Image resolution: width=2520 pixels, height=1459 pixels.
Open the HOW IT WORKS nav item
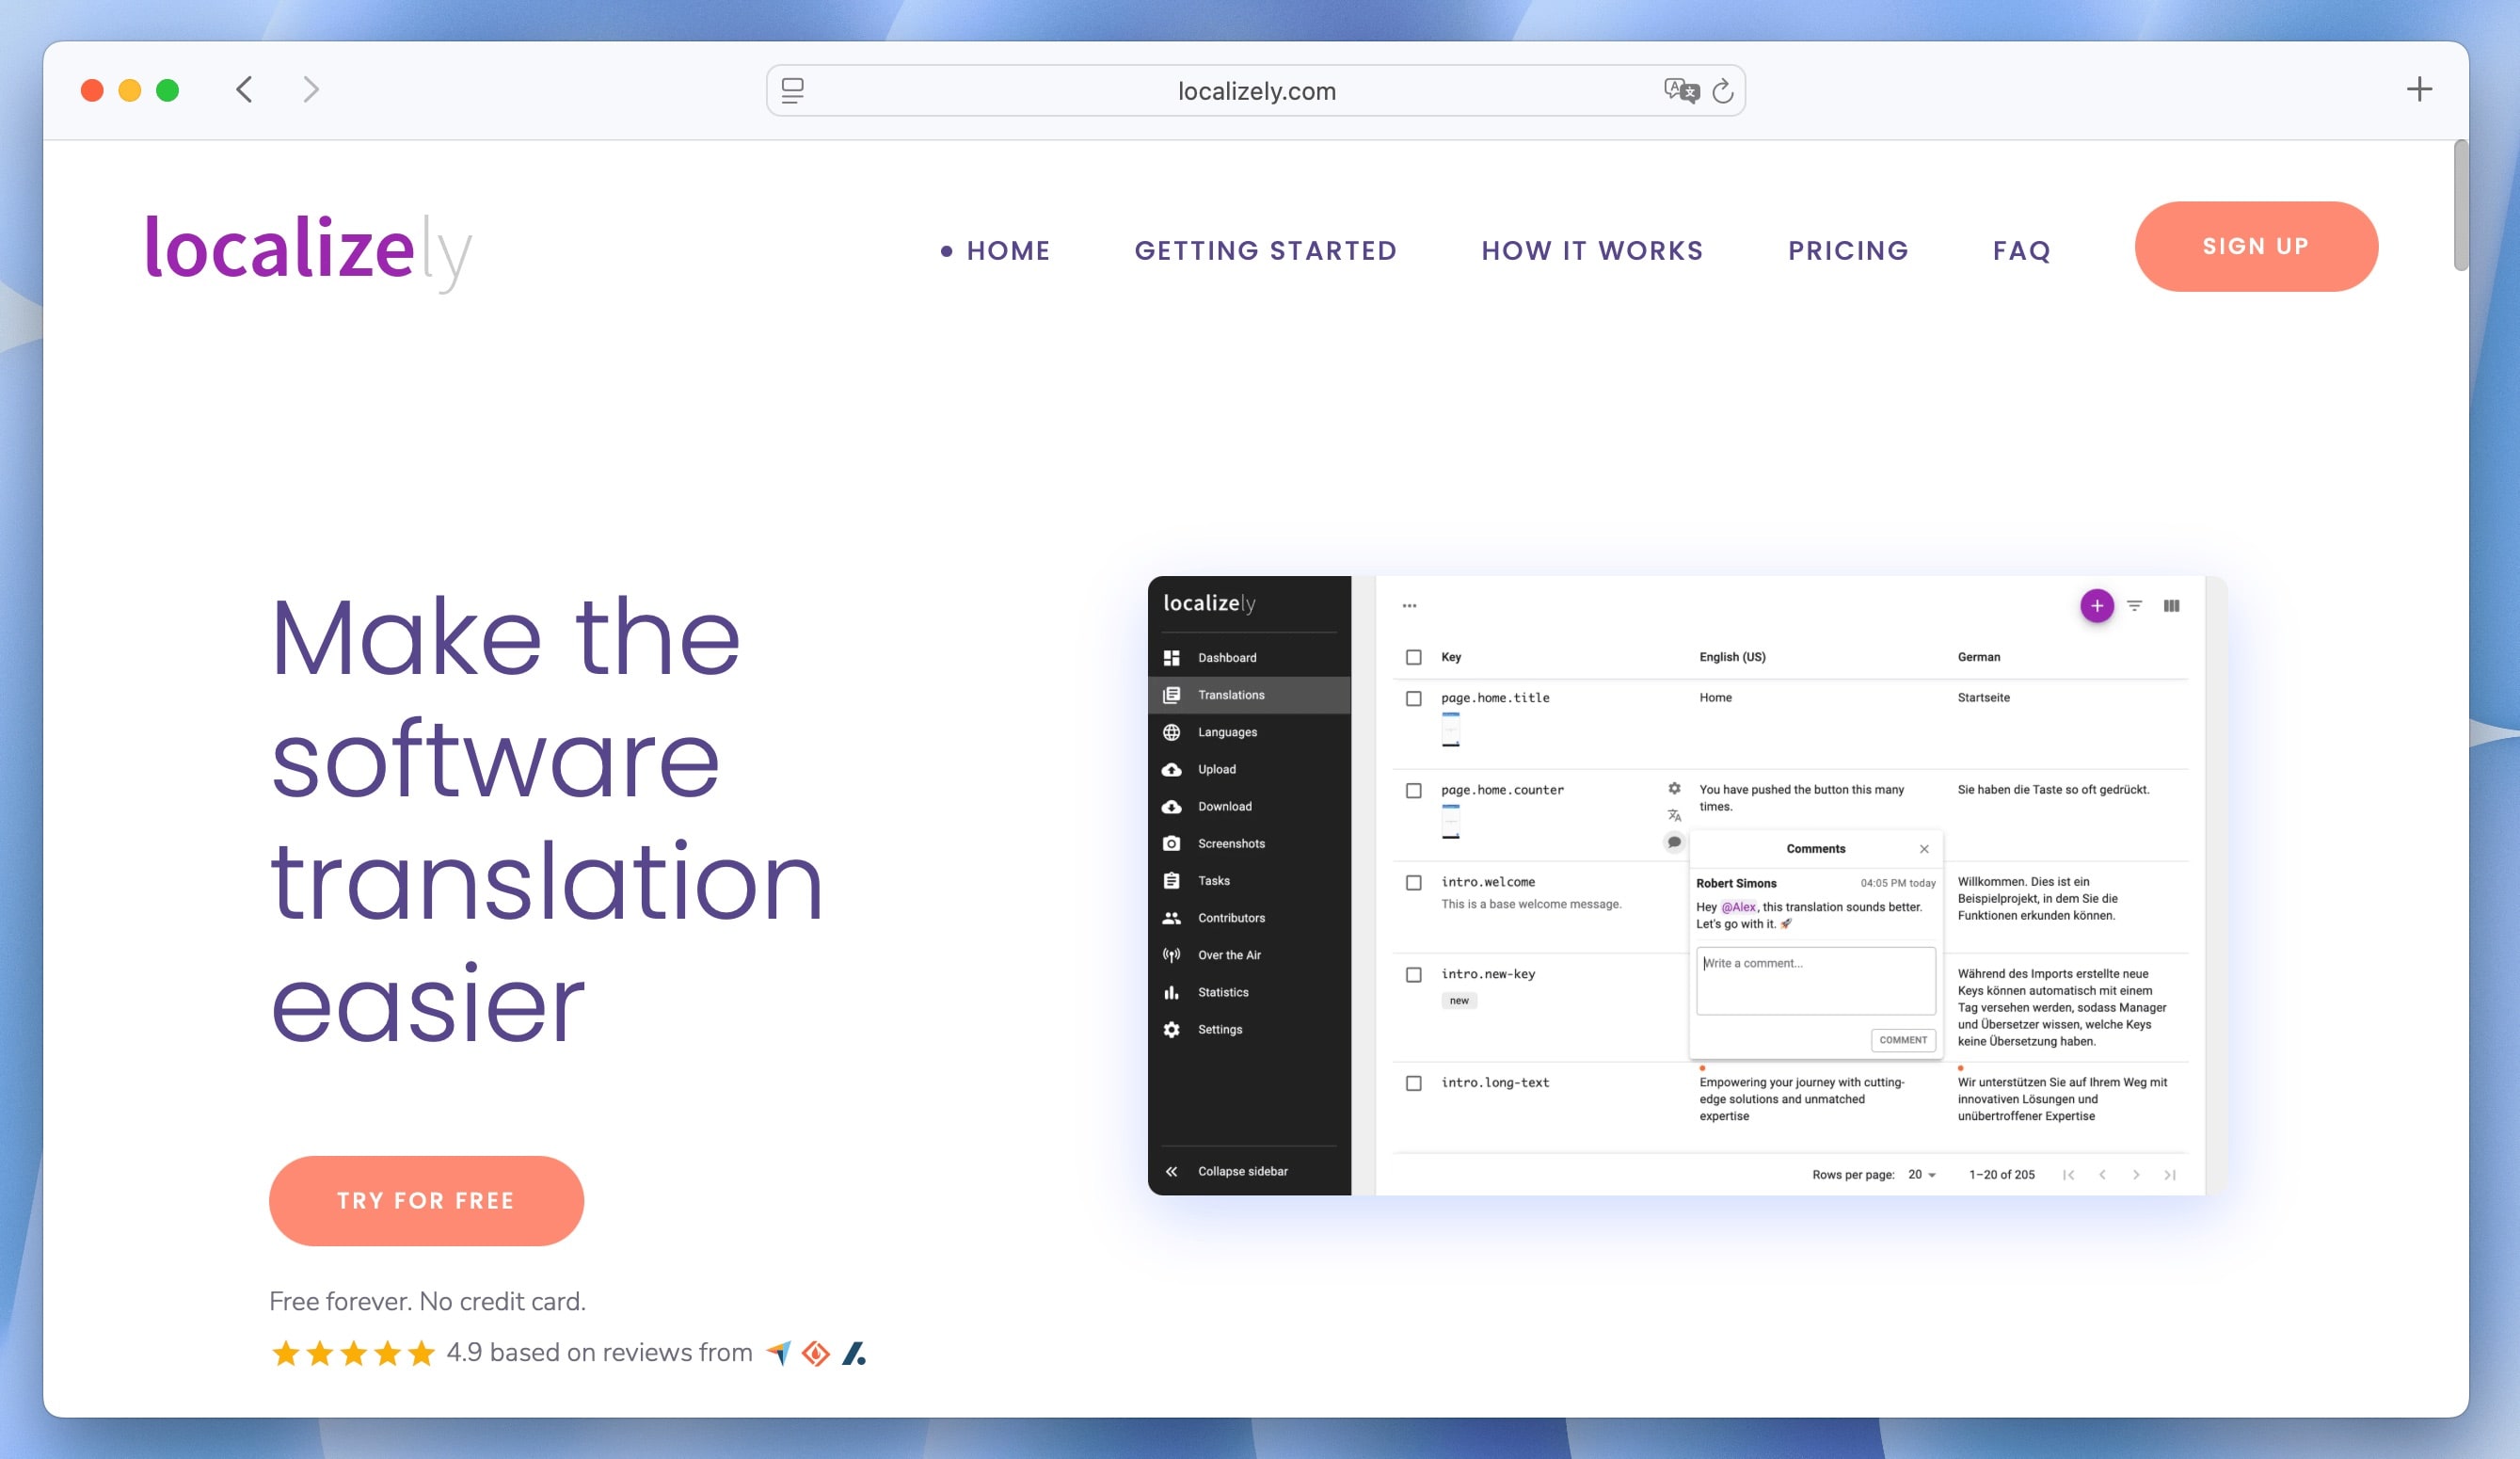click(x=1592, y=250)
